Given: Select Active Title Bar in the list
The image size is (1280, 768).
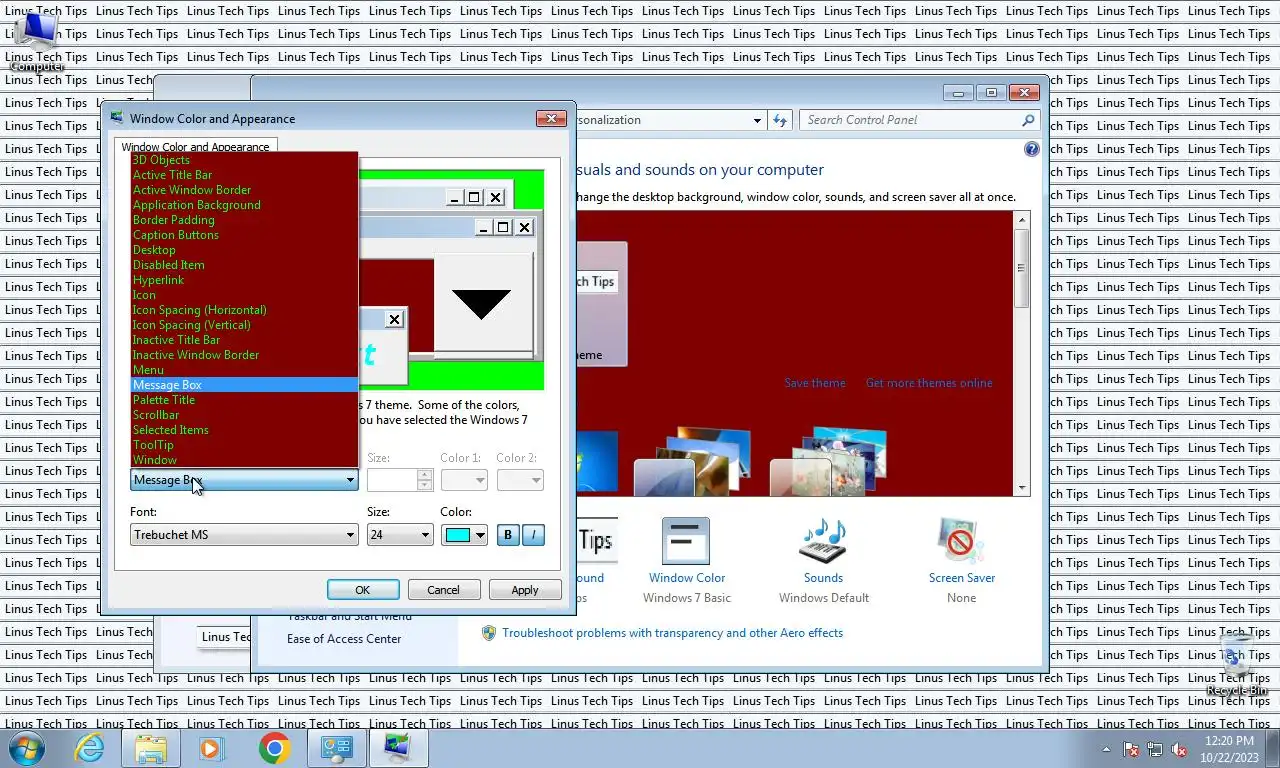Looking at the screenshot, I should click(x=244, y=175).
